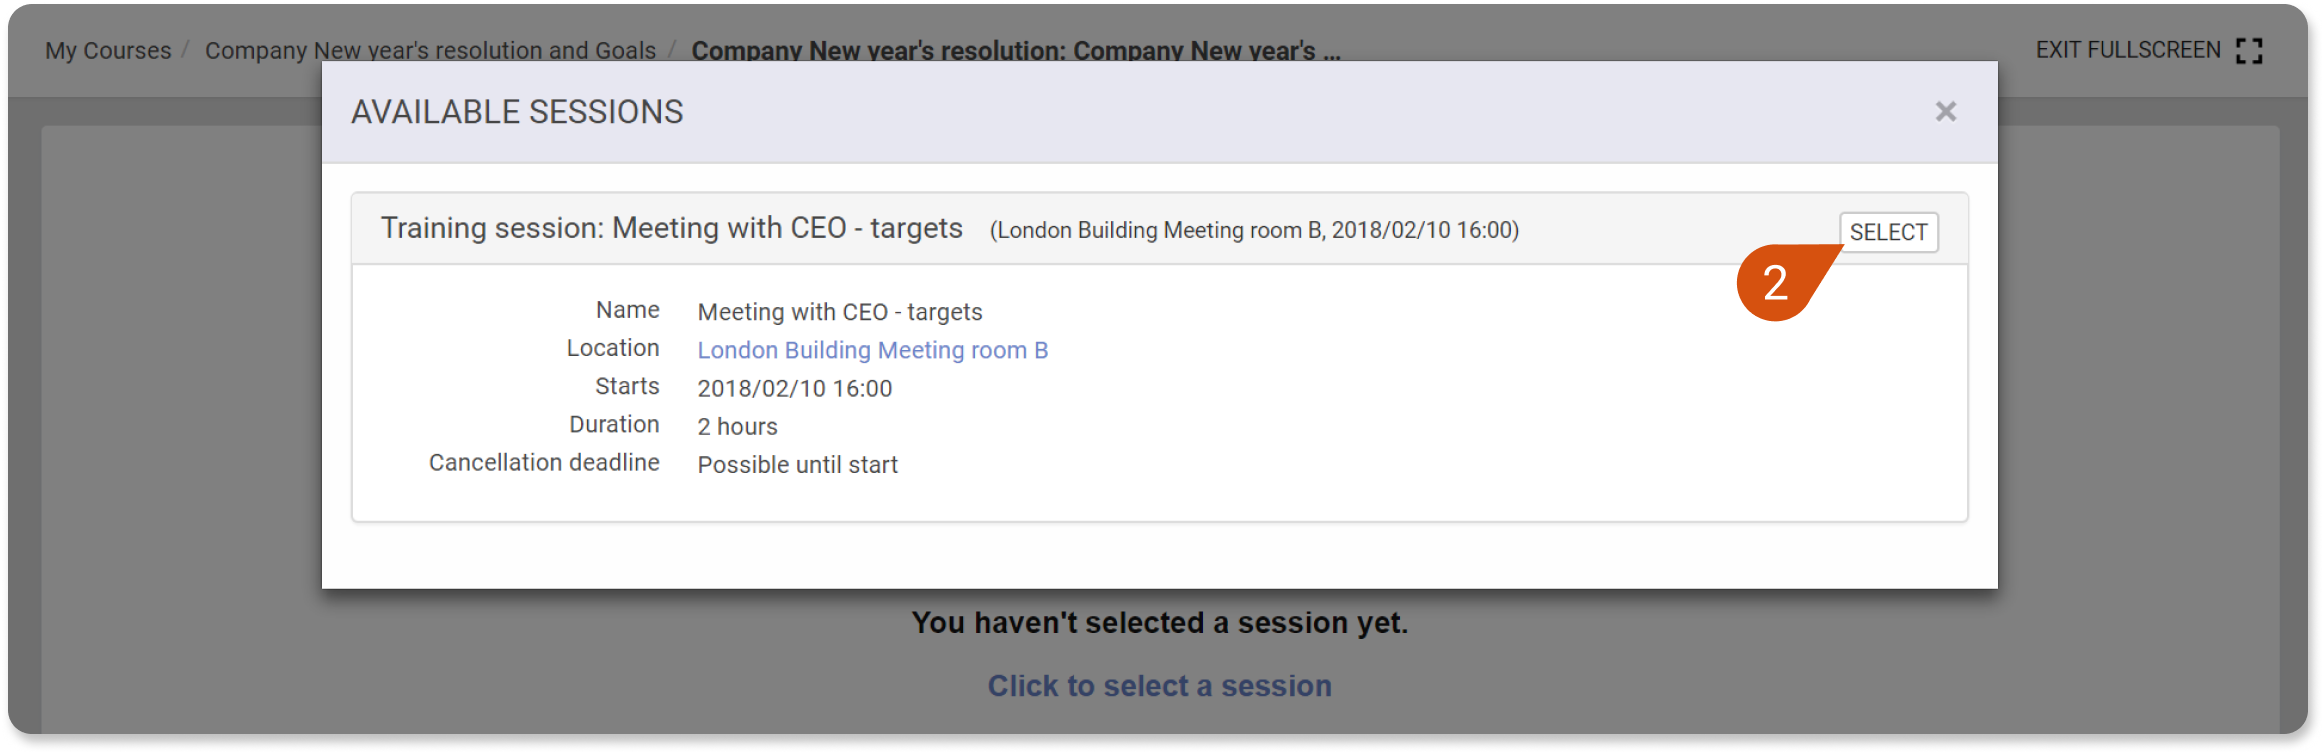Select the Meeting with CEO session
Viewport: 2324px width, 754px height.
click(1888, 232)
